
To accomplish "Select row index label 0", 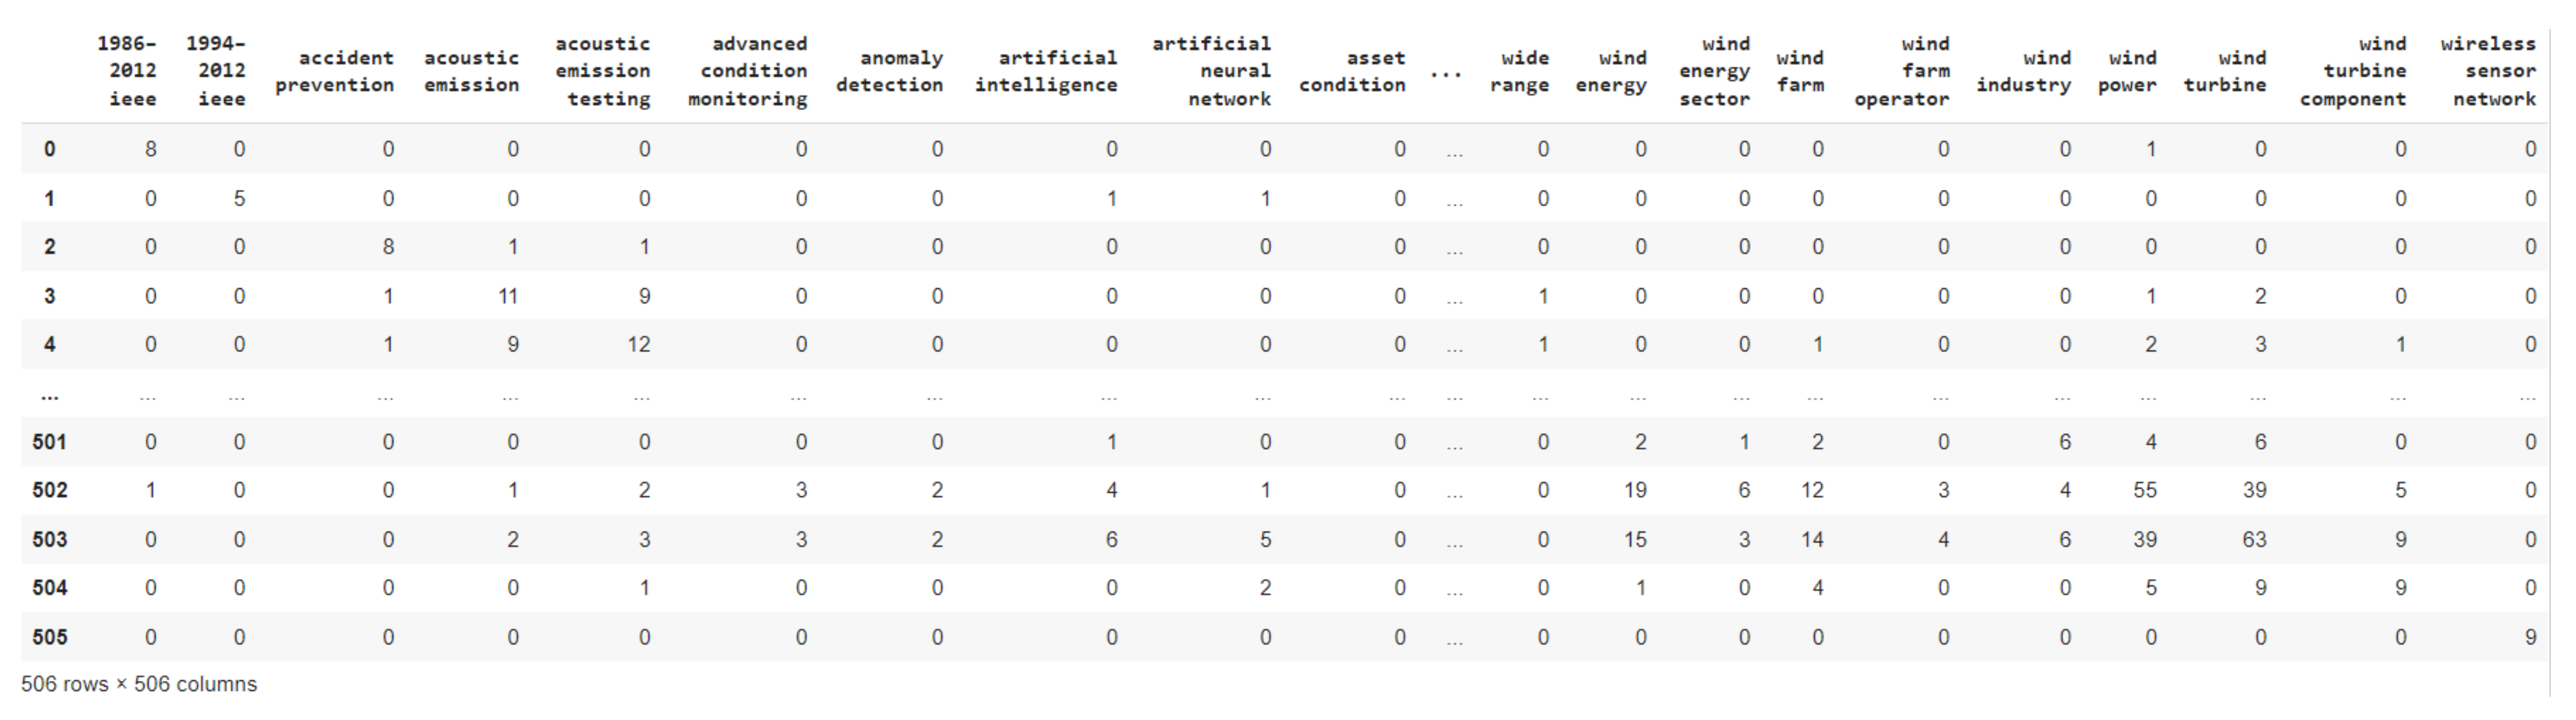I will [49, 149].
